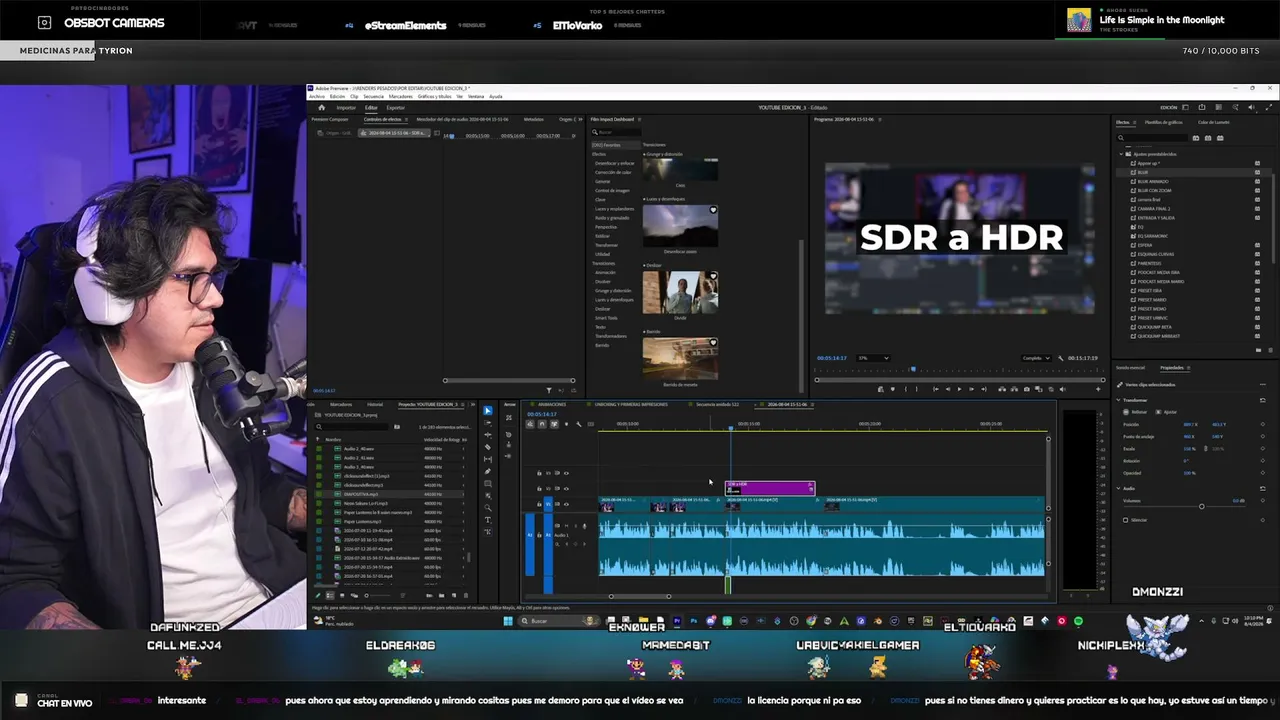Reset the Transformar properties
The width and height of the screenshot is (1280, 720).
tap(1262, 400)
